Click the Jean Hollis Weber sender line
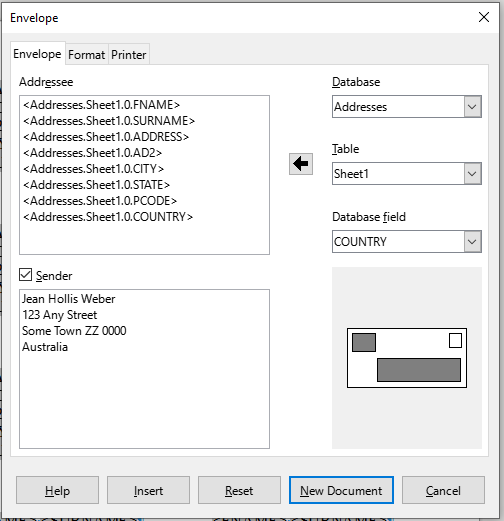Image resolution: width=504 pixels, height=521 pixels. [69, 299]
